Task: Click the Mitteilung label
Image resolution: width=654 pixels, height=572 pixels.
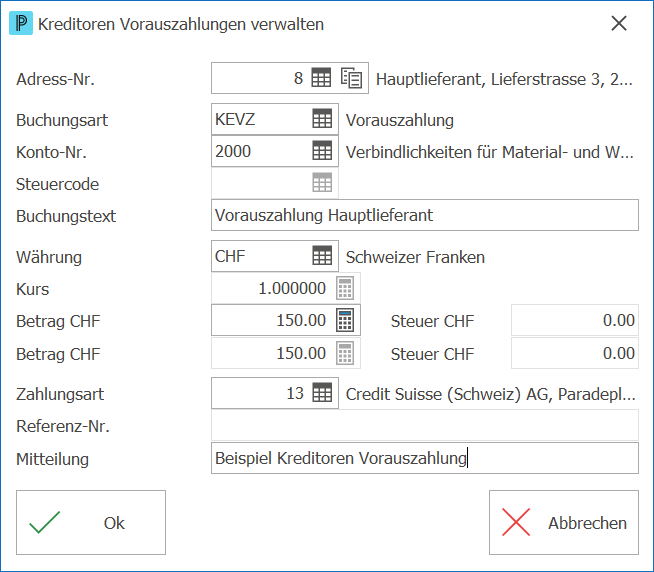Action: pyautogui.click(x=53, y=459)
